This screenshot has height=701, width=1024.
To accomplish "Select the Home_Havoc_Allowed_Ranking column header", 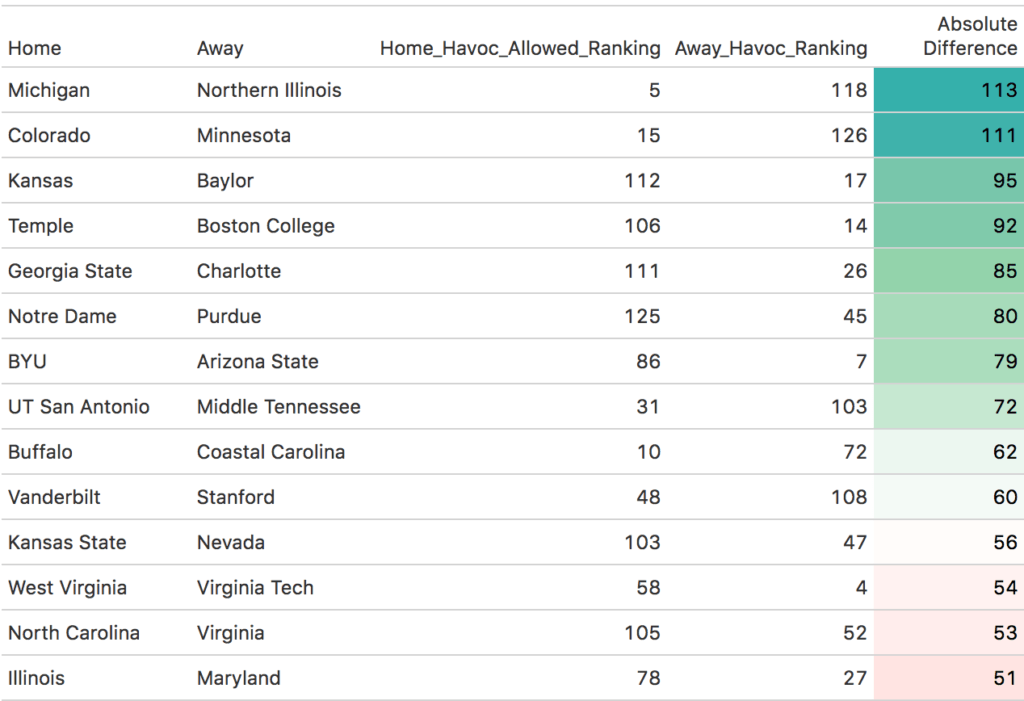I will pyautogui.click(x=520, y=48).
